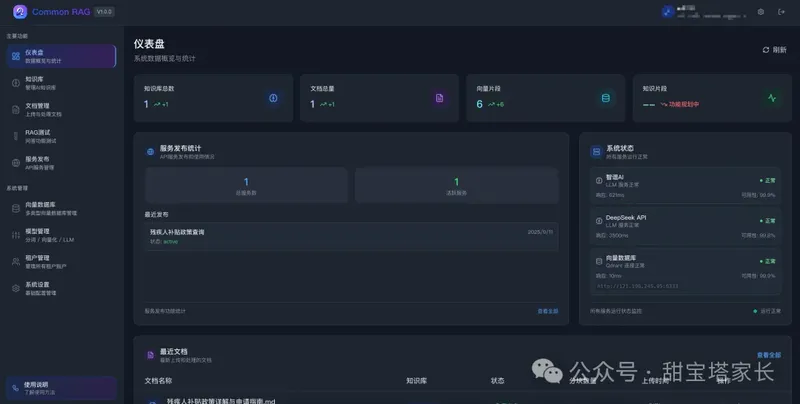
Task: Click the 正常 status of 智谱AI
Action: [x=767, y=180]
